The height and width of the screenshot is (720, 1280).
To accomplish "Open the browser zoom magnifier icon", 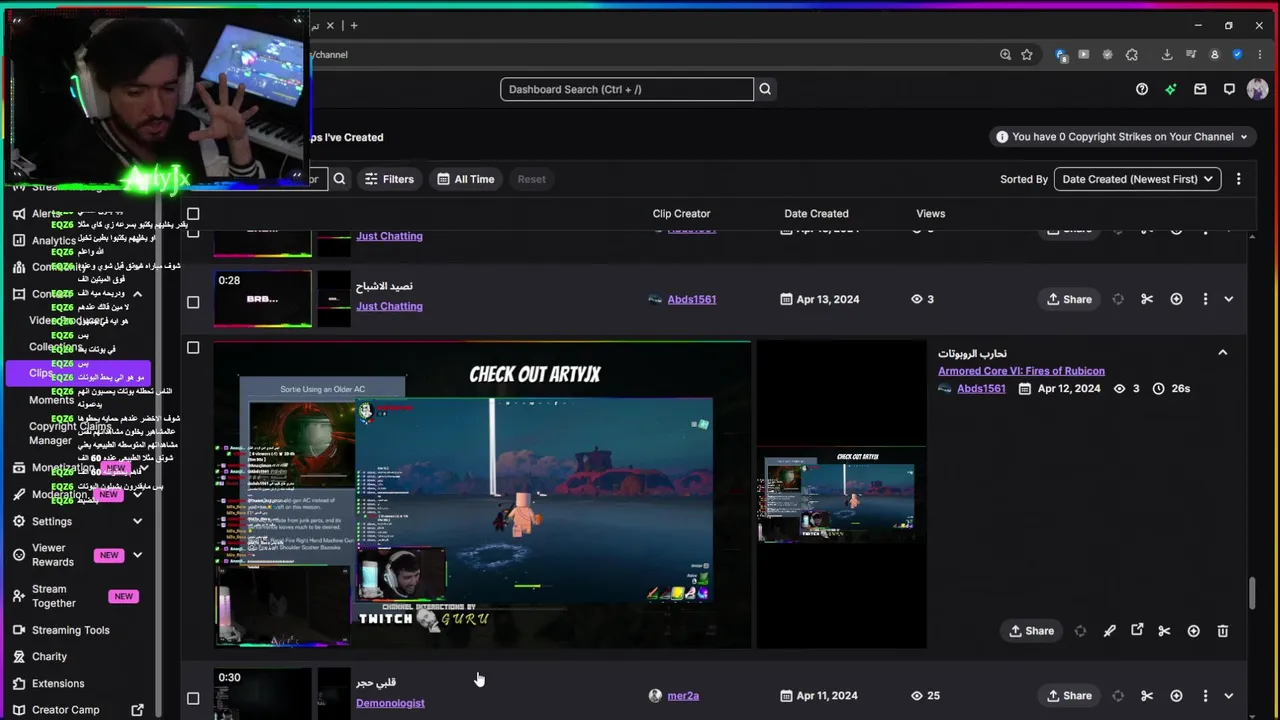I will pos(1005,54).
